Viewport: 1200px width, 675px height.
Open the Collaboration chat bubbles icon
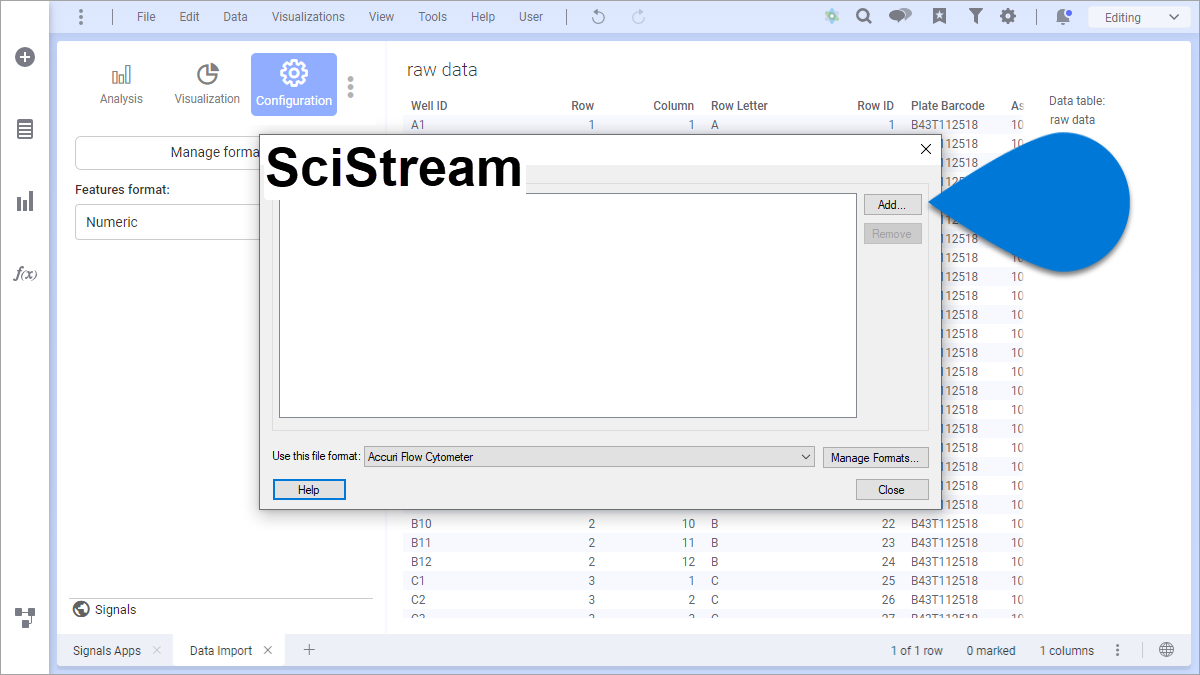[x=900, y=17]
